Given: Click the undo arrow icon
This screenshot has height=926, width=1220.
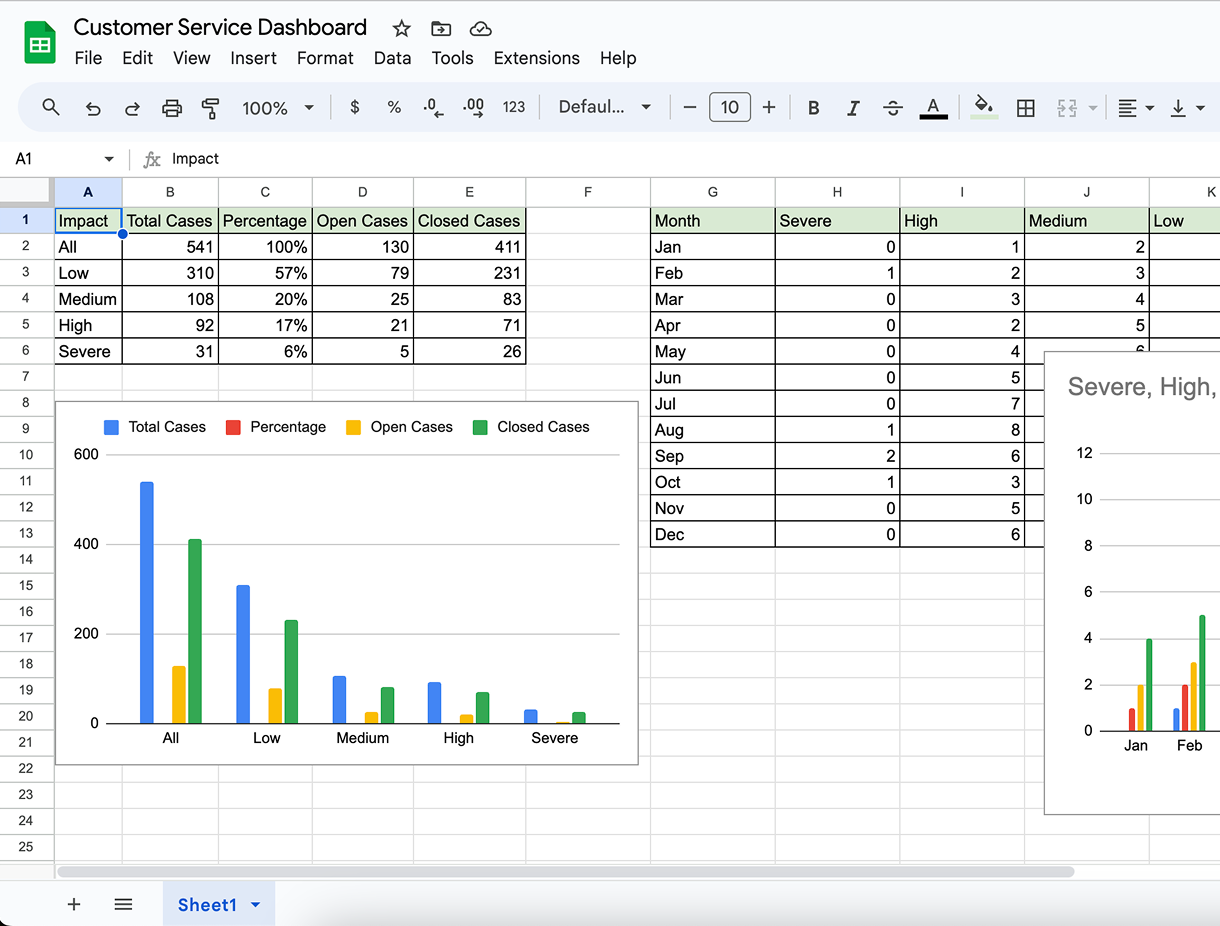Looking at the screenshot, I should [93, 108].
